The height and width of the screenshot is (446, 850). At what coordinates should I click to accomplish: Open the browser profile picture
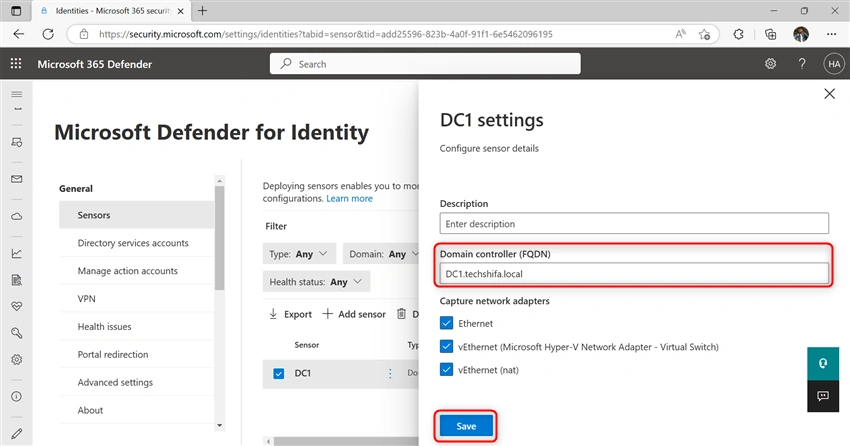[x=801, y=34]
